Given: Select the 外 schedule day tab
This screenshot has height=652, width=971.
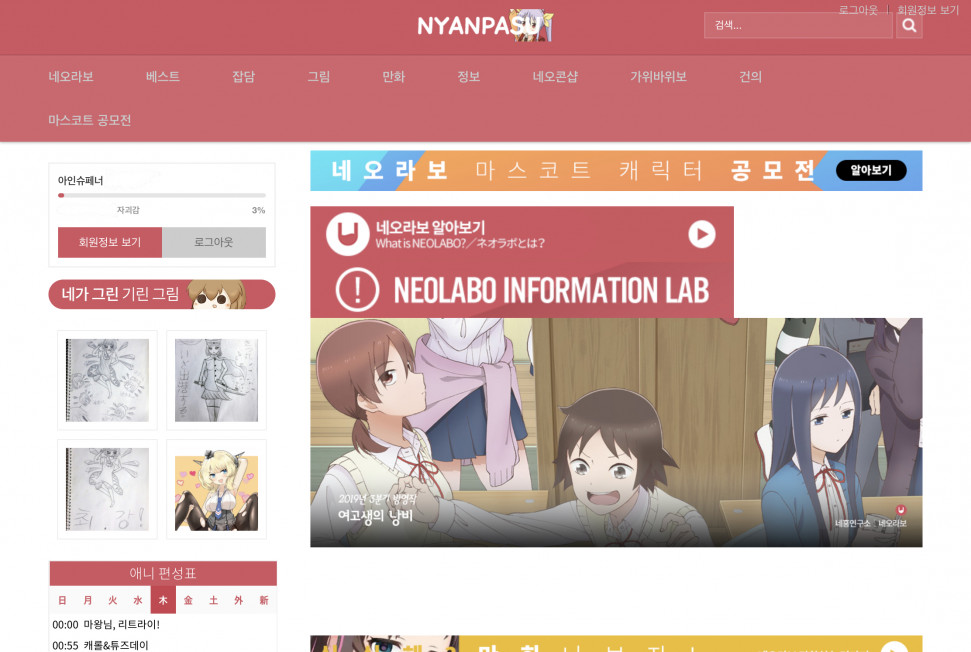Looking at the screenshot, I should 238,600.
